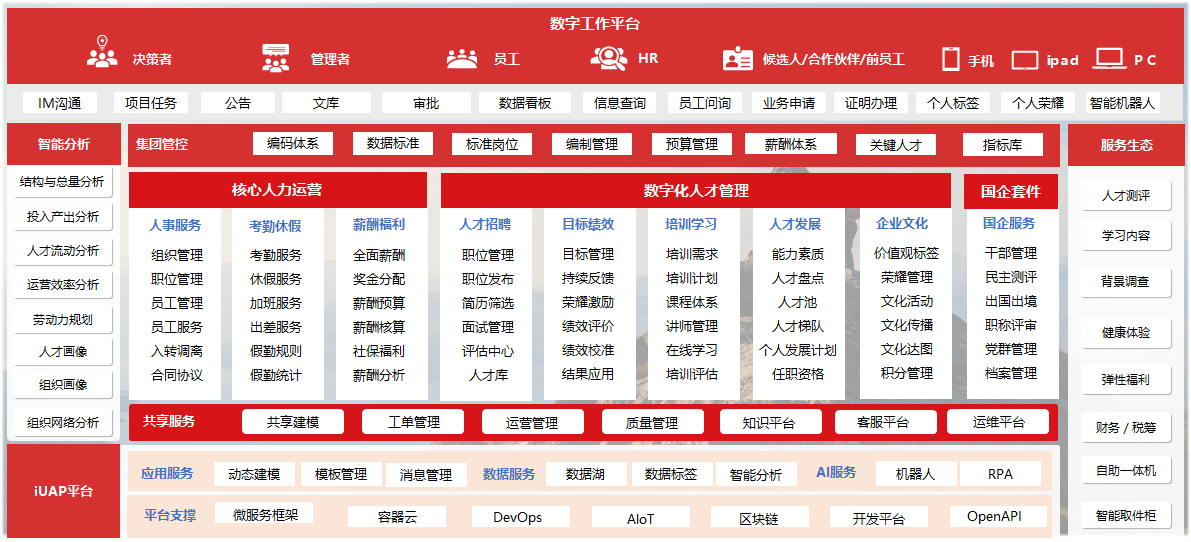1191x542 pixels.
Task: Click the 薪酬预算 link under 薪酬福利
Action: (378, 303)
